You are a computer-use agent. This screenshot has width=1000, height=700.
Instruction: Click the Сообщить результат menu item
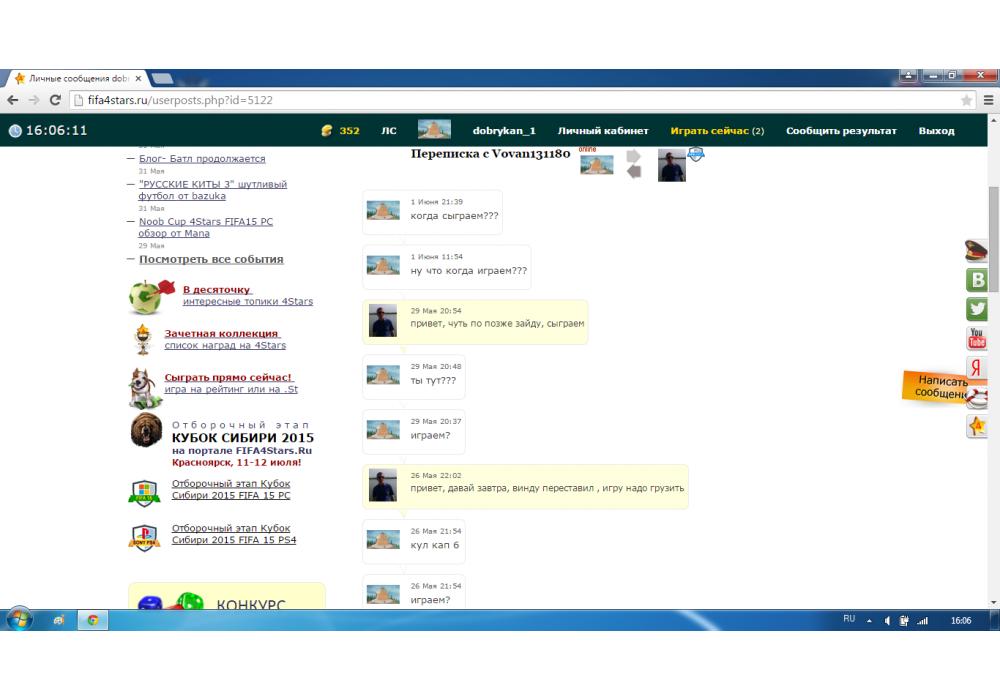tap(841, 131)
